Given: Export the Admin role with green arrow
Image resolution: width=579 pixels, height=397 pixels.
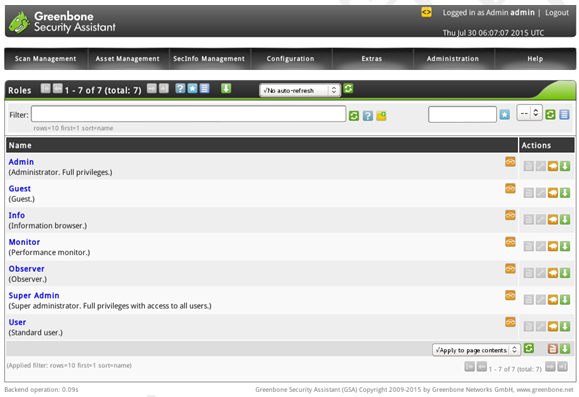Looking at the screenshot, I should tap(565, 166).
